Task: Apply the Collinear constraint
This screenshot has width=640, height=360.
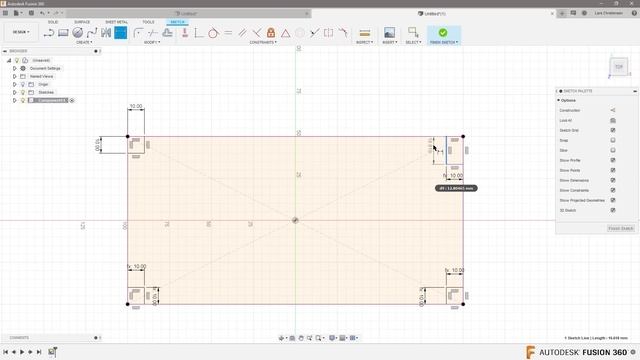Action: point(314,33)
